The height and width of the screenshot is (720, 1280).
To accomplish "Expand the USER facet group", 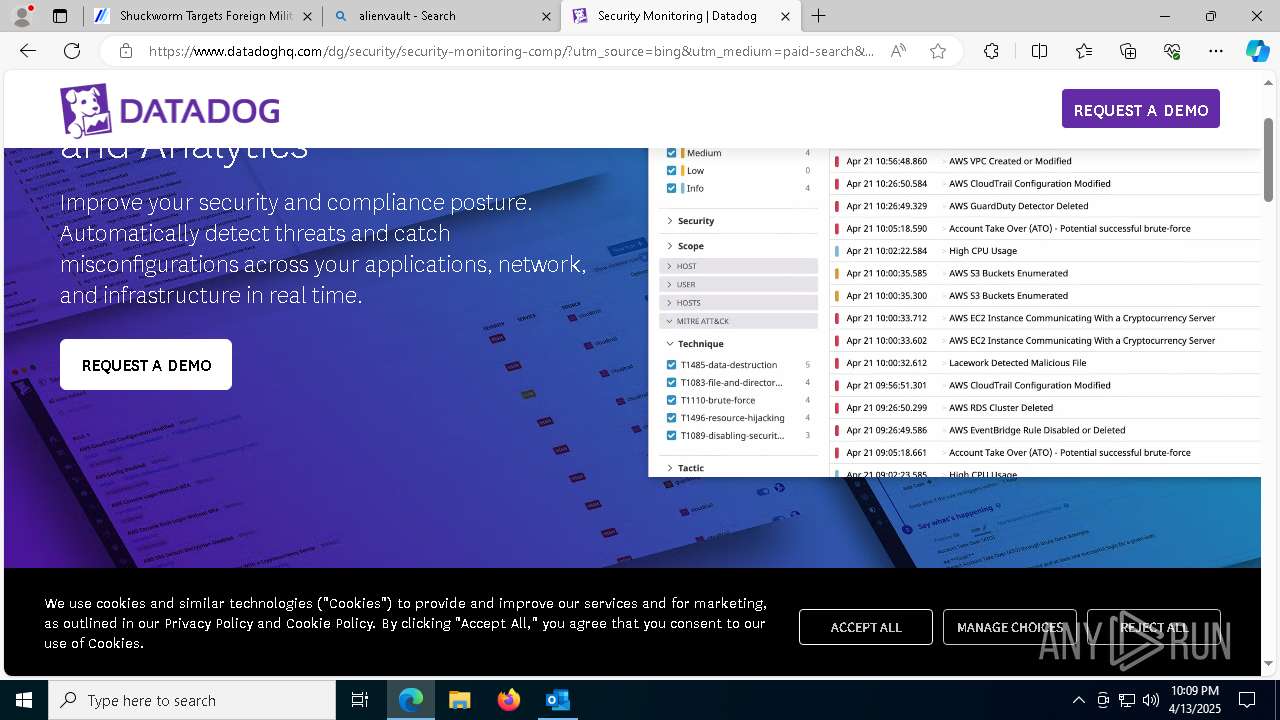I will [x=739, y=284].
